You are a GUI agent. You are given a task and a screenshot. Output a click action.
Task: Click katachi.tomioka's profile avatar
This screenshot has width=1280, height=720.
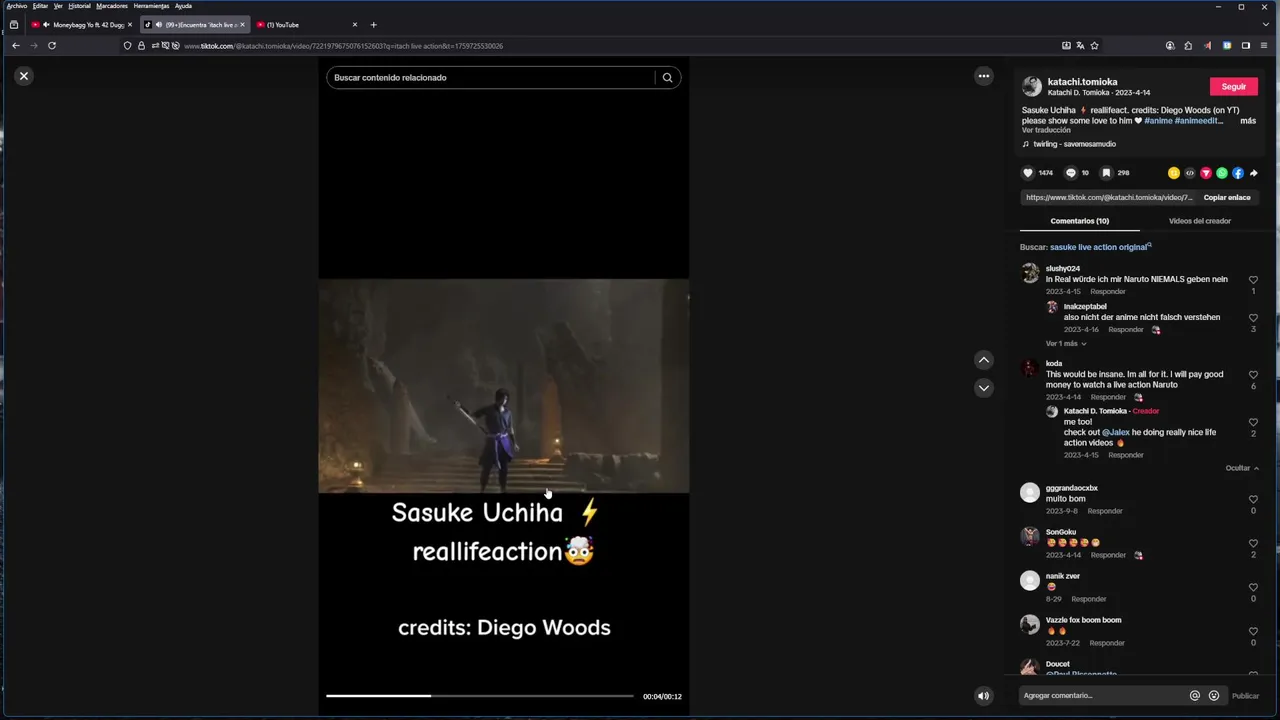point(1032,87)
